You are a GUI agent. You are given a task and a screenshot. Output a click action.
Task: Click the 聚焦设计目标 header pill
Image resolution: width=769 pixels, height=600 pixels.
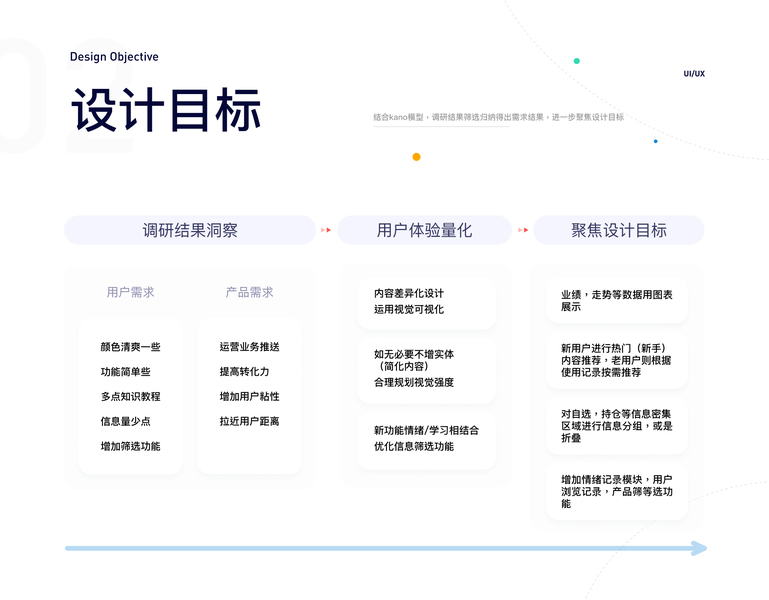click(x=618, y=230)
